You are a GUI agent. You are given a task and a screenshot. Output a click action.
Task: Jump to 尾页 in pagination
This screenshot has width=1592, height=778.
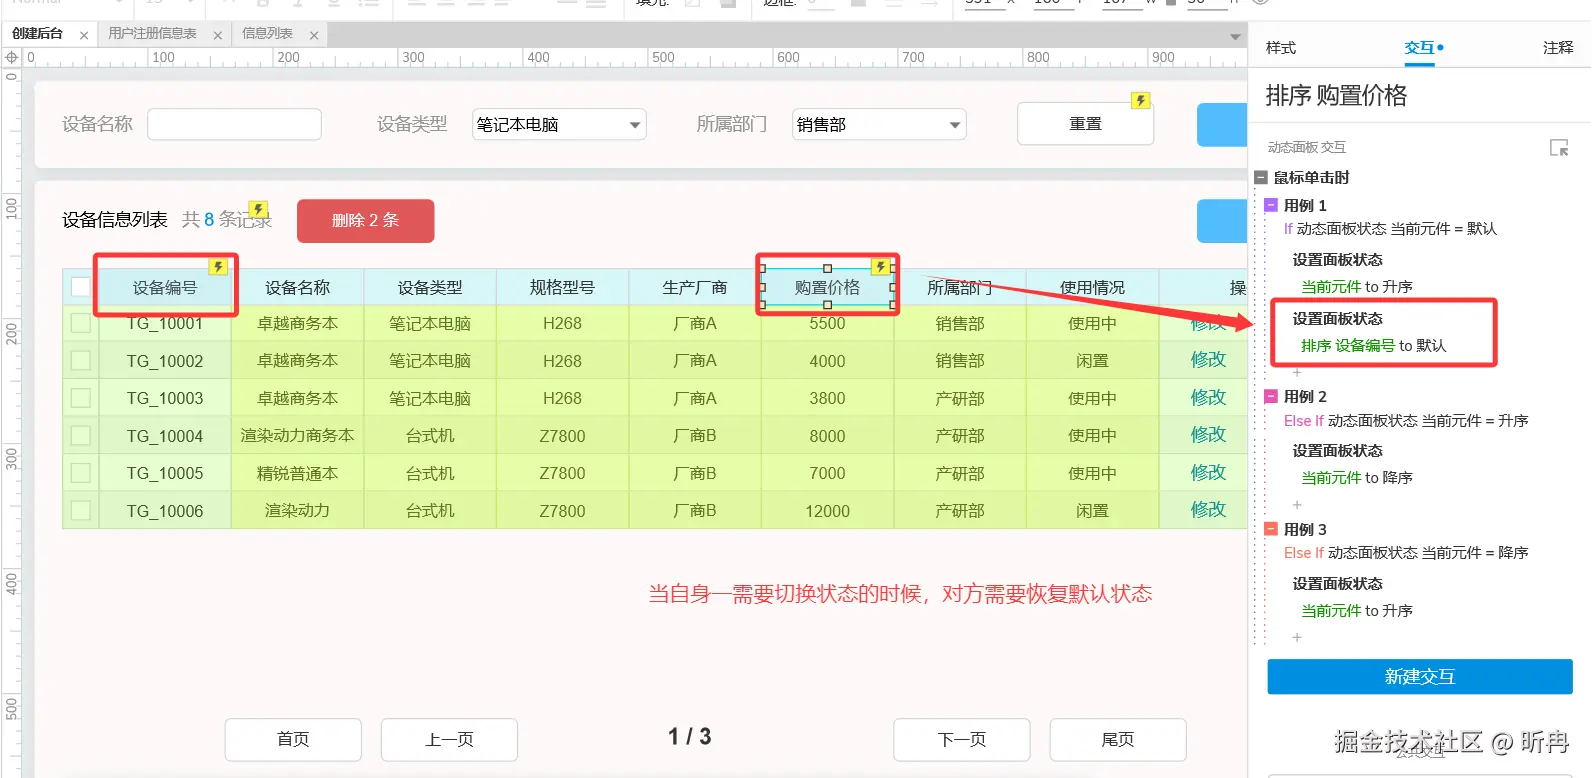1118,739
